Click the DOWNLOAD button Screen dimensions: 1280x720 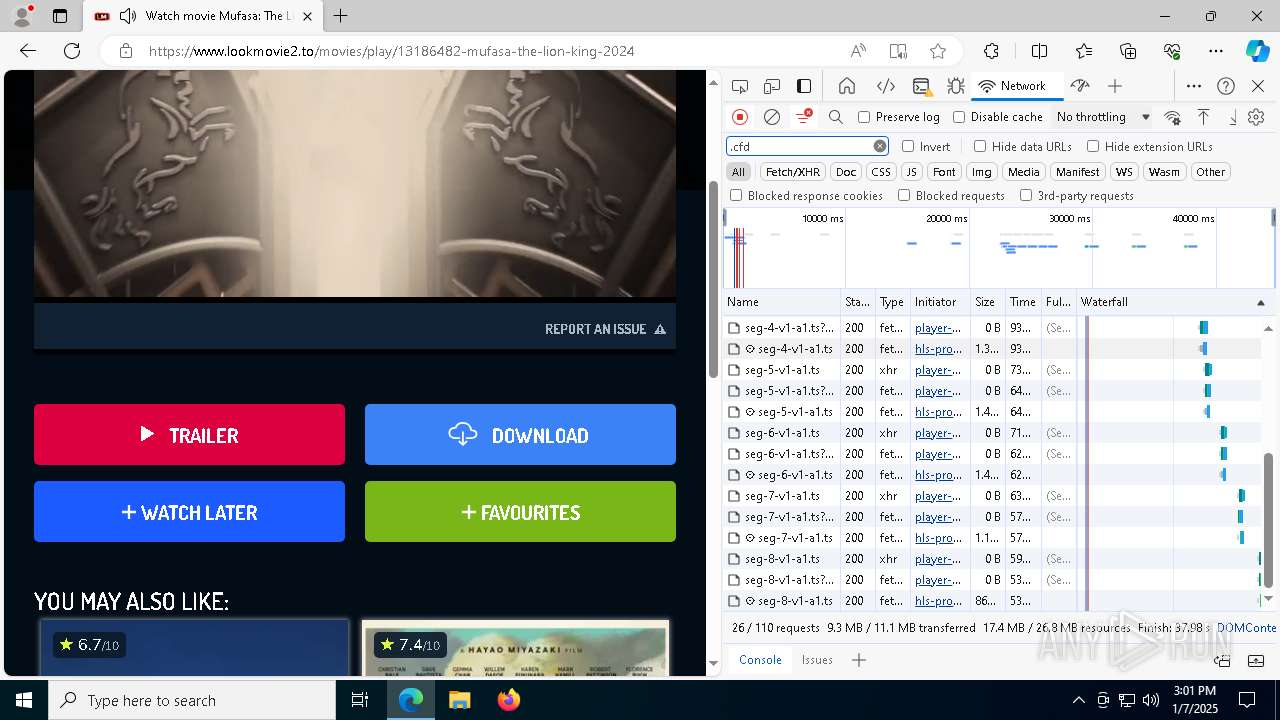tap(520, 435)
